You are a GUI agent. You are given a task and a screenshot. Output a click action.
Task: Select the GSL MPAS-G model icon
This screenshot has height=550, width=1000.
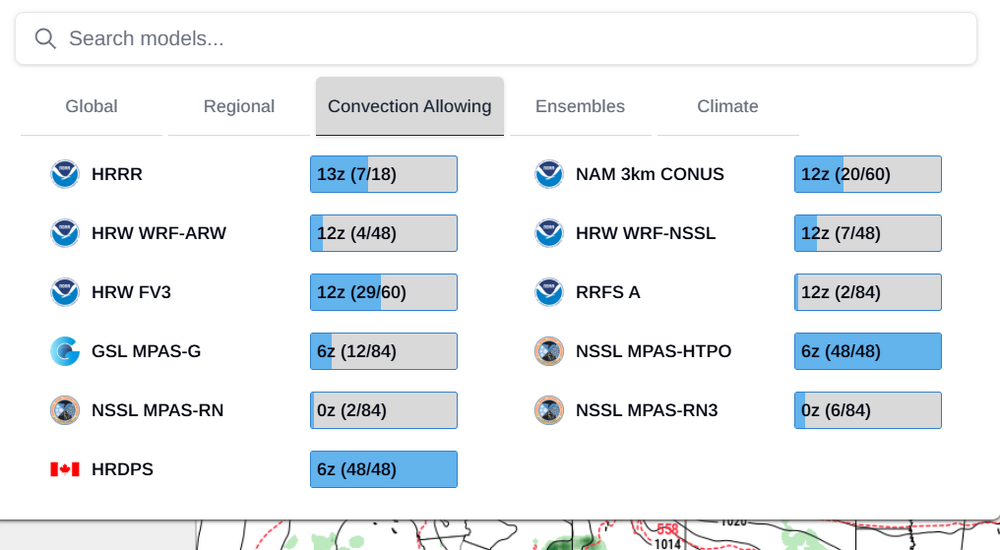(65, 351)
